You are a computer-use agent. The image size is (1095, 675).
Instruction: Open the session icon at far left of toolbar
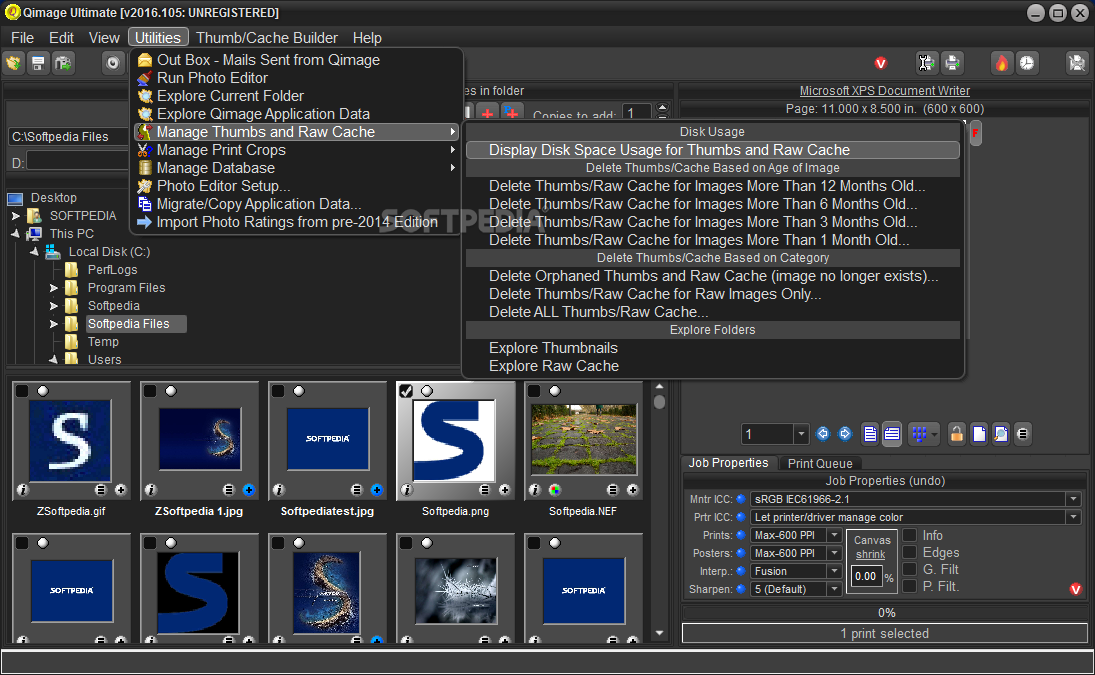14,64
